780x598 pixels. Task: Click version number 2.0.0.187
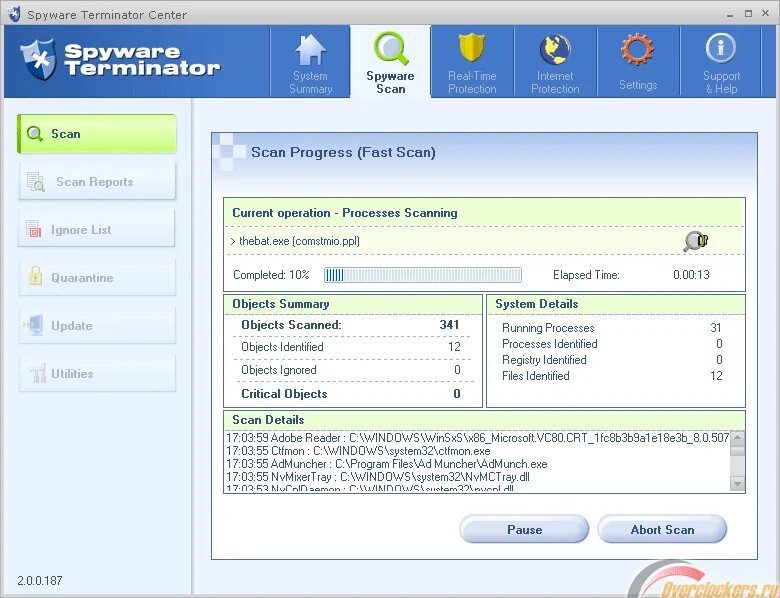click(40, 581)
